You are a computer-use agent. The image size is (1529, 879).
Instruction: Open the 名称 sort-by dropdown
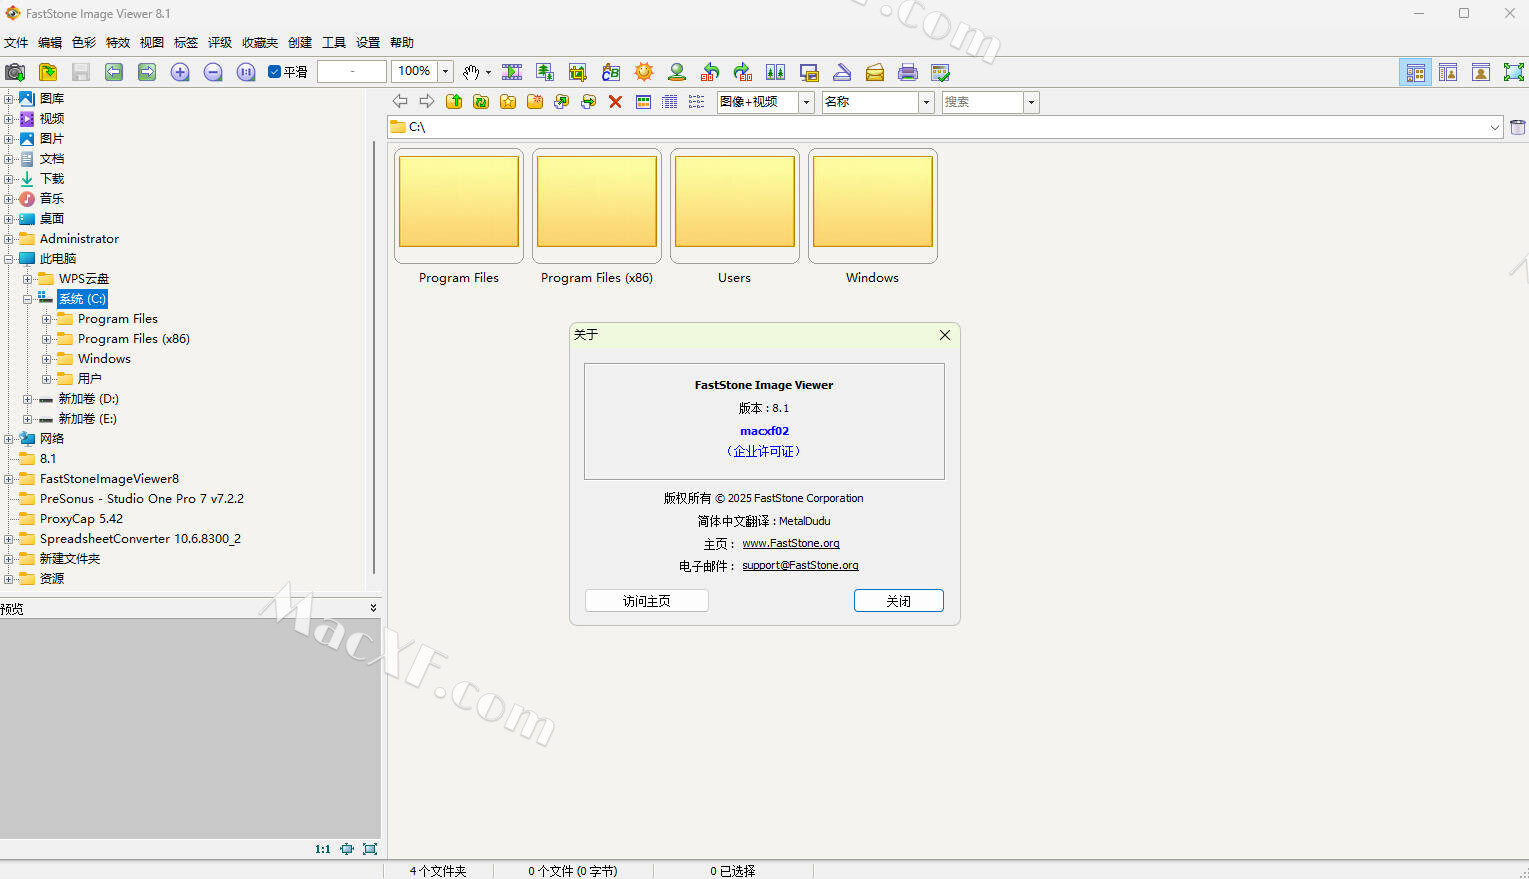click(x=926, y=102)
